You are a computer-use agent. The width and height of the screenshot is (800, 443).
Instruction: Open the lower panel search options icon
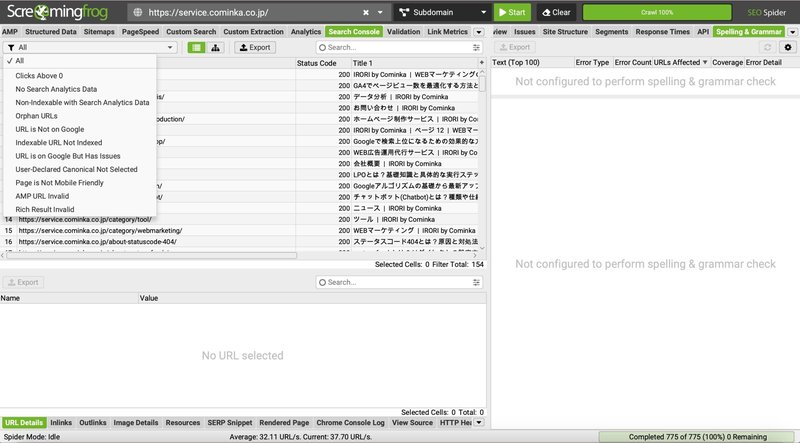pos(476,282)
